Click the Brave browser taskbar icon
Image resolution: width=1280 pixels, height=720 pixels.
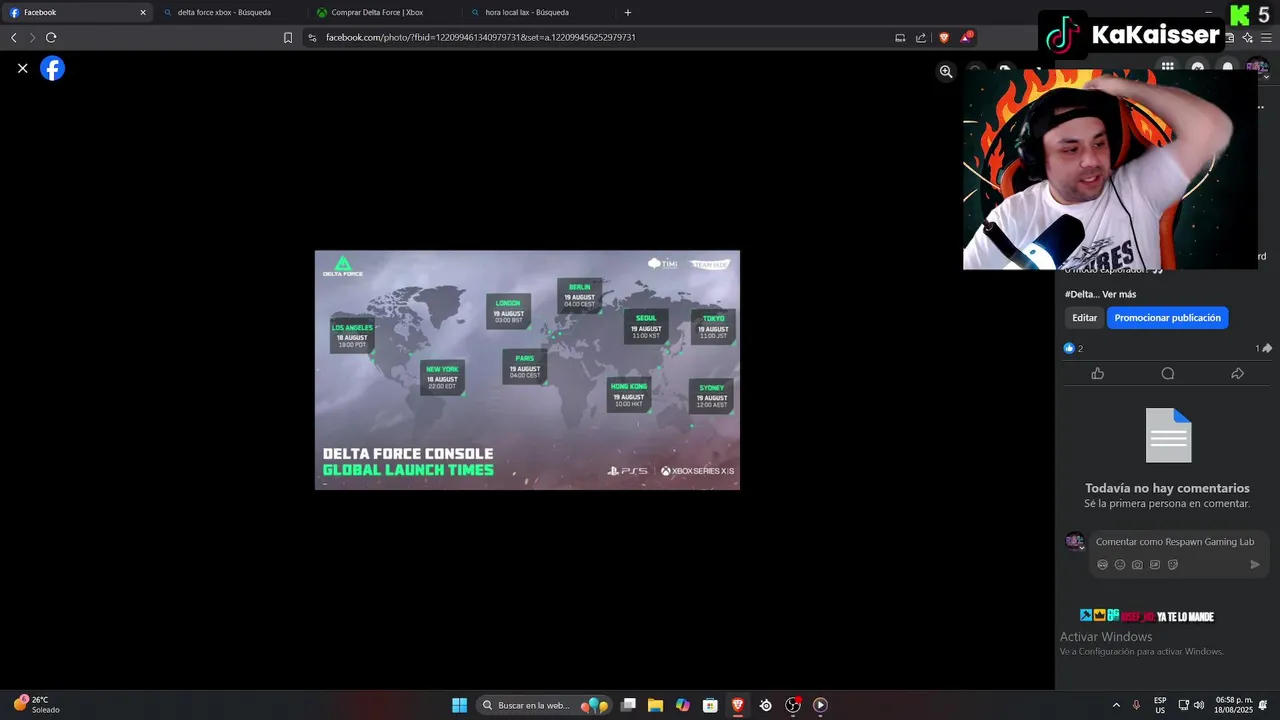(x=738, y=705)
